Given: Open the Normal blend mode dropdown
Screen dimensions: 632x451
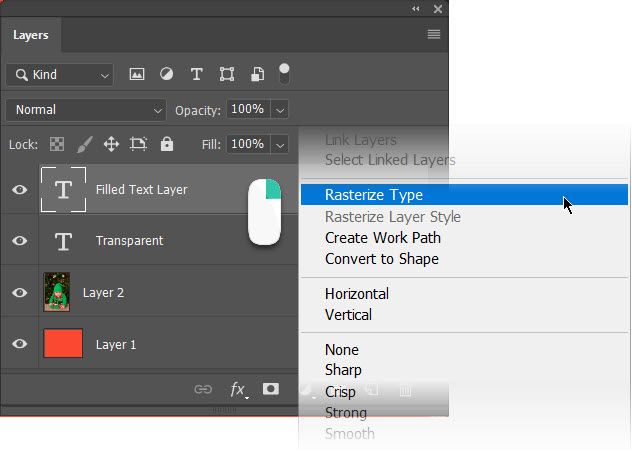Looking at the screenshot, I should [x=86, y=110].
